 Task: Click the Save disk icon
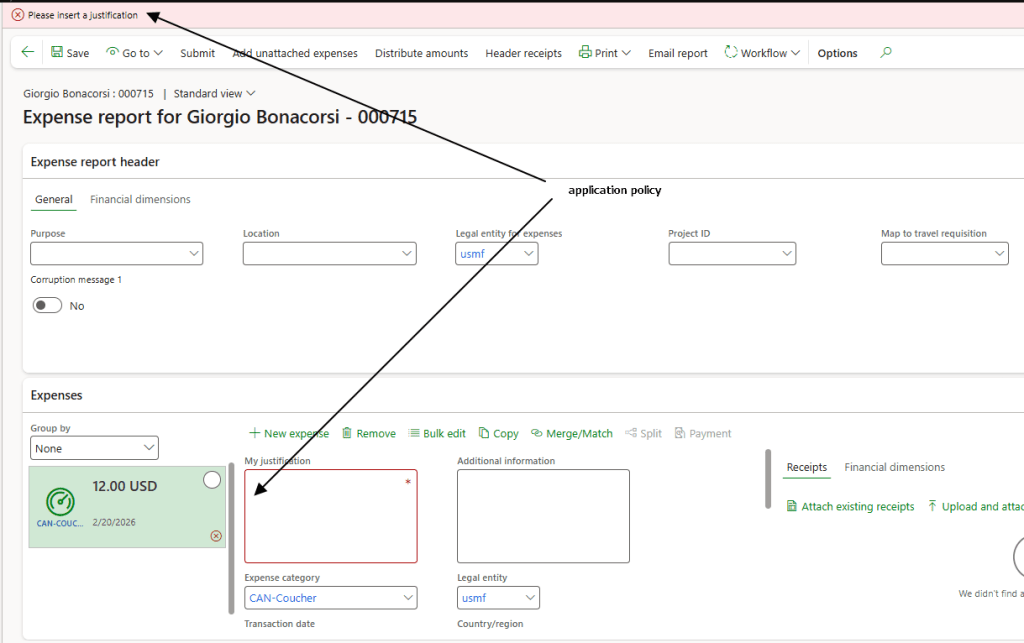57,53
